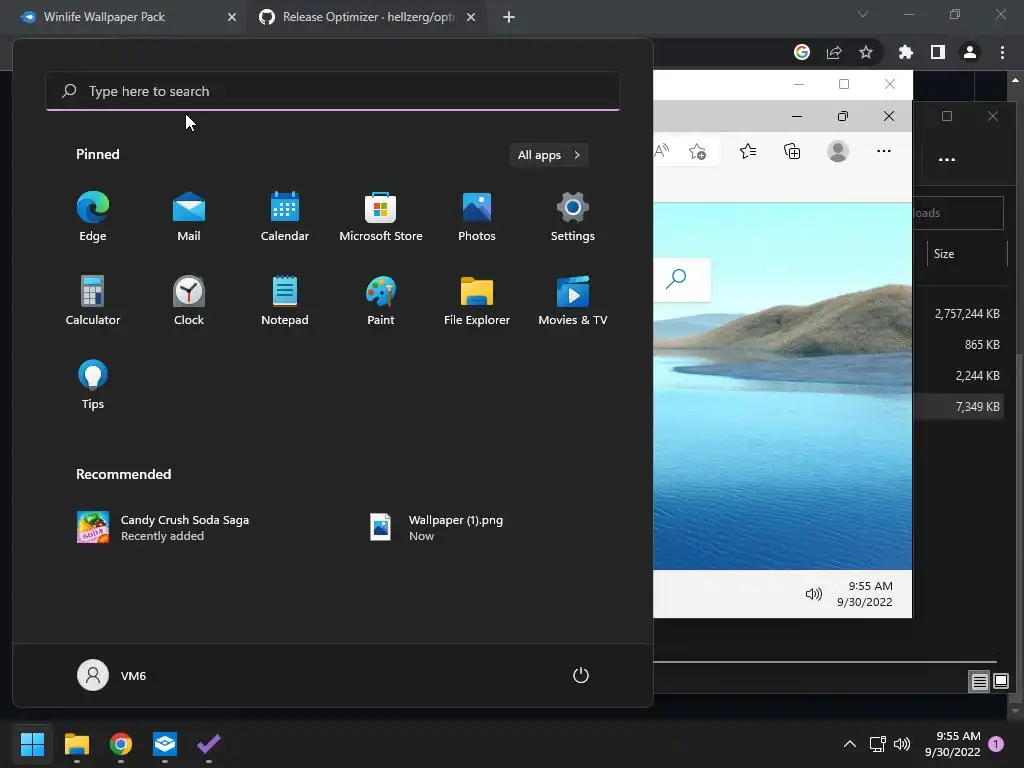The image size is (1024, 768).
Task: Switch File Explorer to large thumbnails view
Action: pyautogui.click(x=1000, y=682)
